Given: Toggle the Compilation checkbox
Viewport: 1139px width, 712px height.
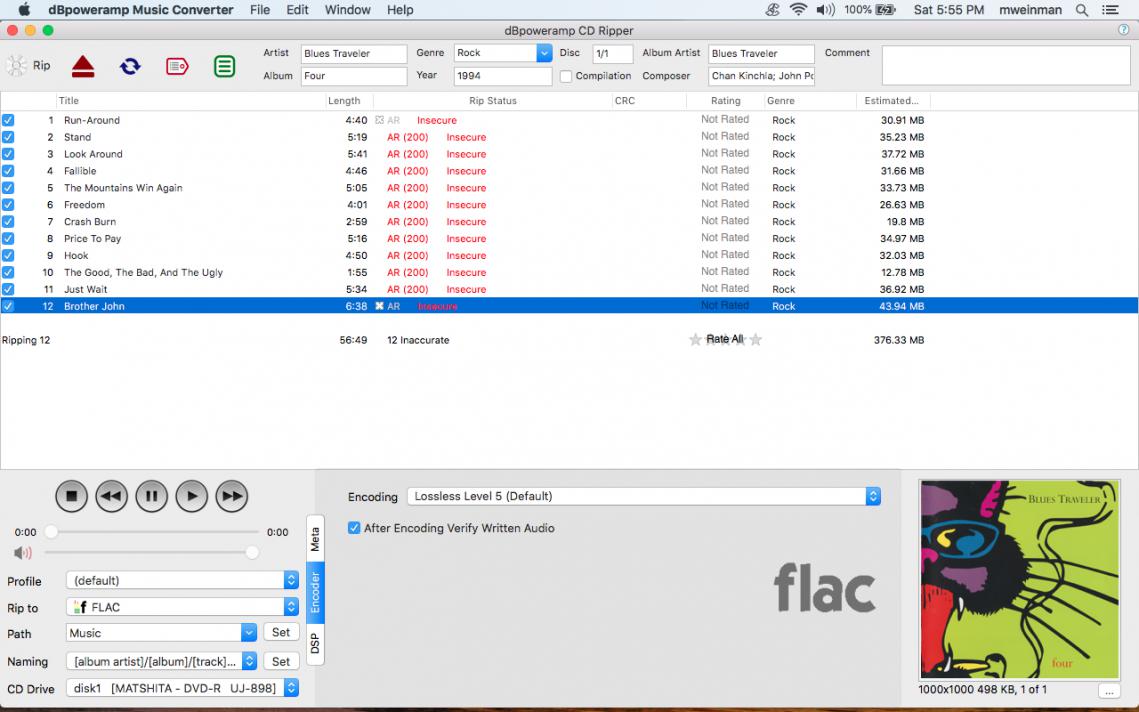Looking at the screenshot, I should point(566,76).
